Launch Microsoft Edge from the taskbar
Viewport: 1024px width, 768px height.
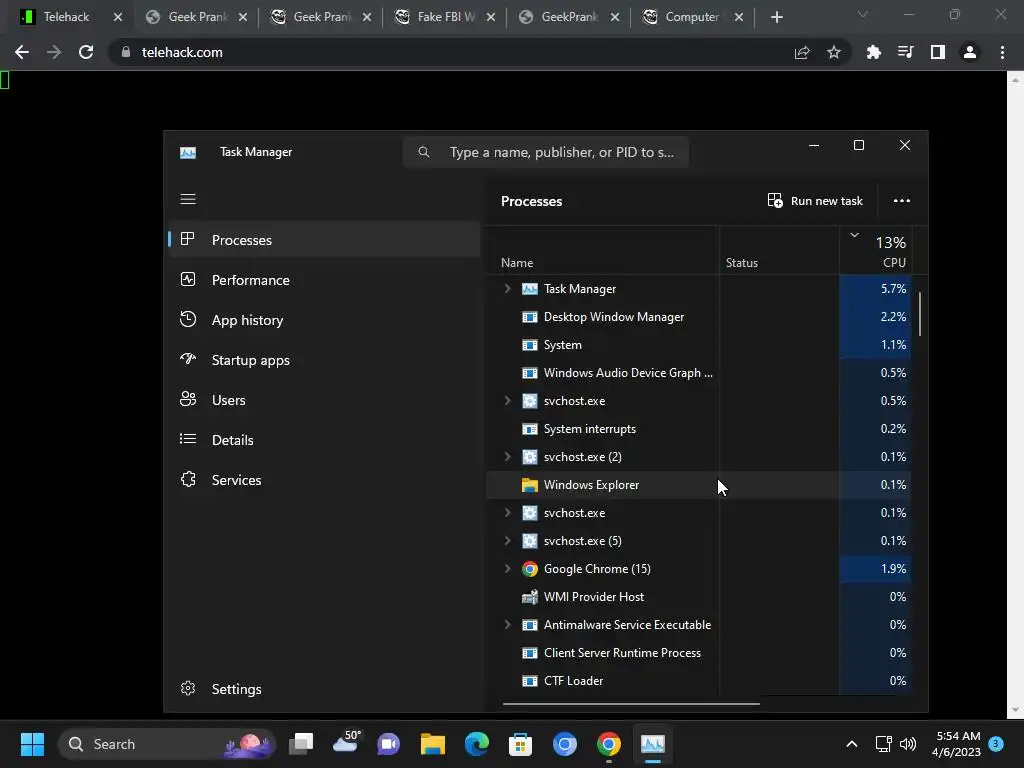click(477, 744)
